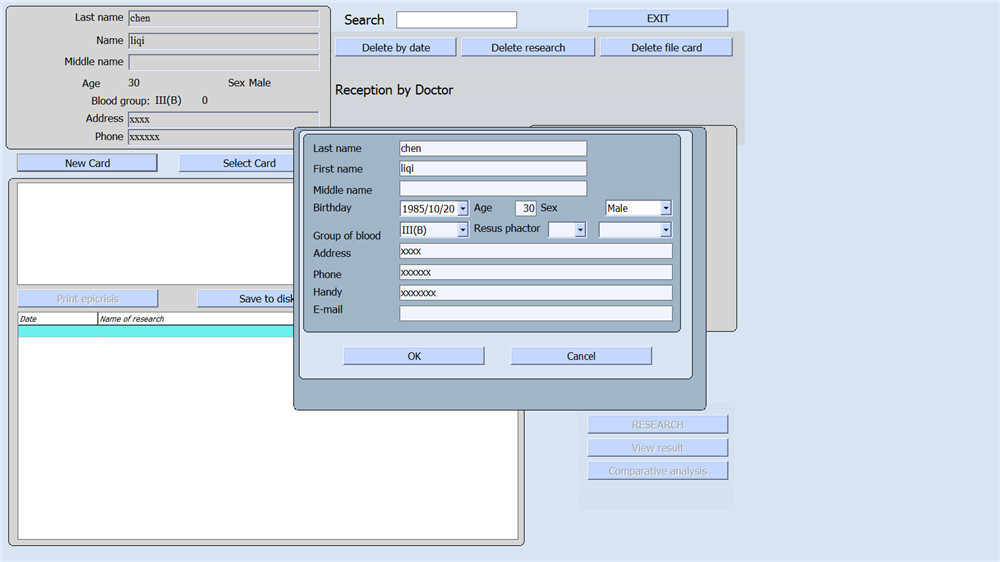1000x562 pixels.
Task: Open the Group of blood dropdown
Action: click(x=462, y=230)
